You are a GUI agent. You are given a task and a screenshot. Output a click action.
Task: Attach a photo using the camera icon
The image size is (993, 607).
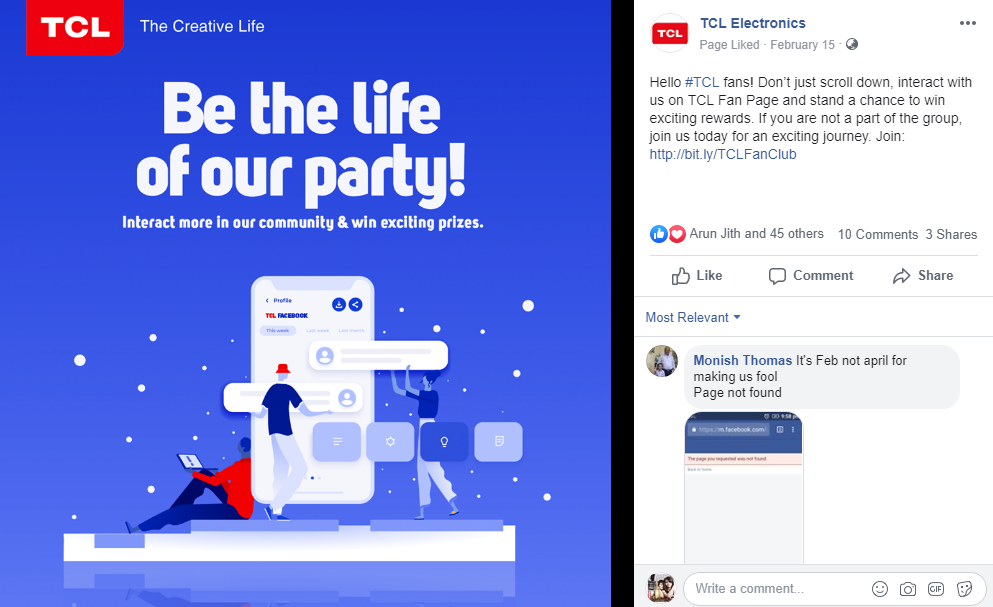(x=908, y=589)
